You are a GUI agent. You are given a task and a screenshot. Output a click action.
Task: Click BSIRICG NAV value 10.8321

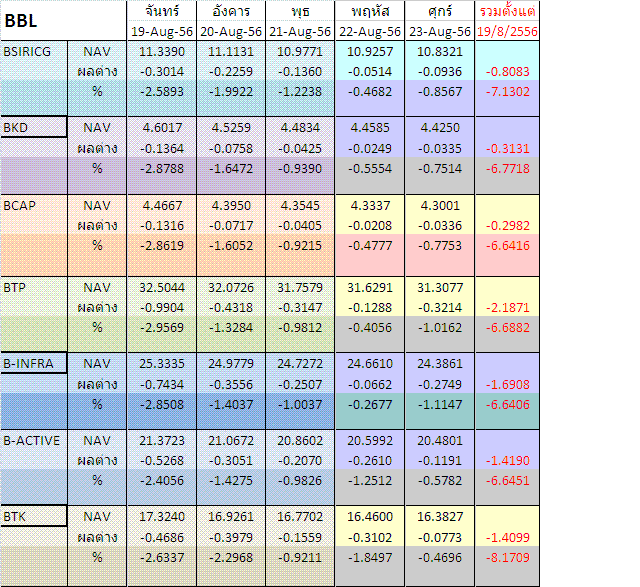tap(440, 51)
